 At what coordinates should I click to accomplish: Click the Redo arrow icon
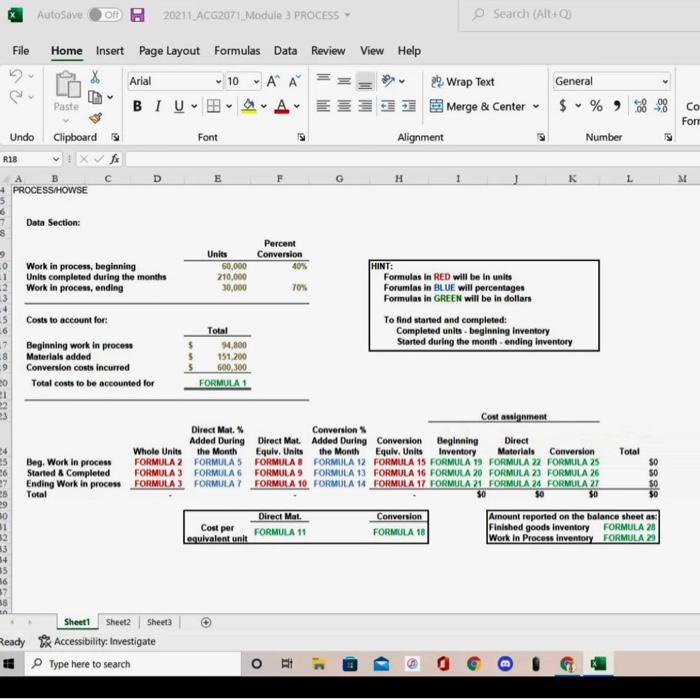click(16, 97)
